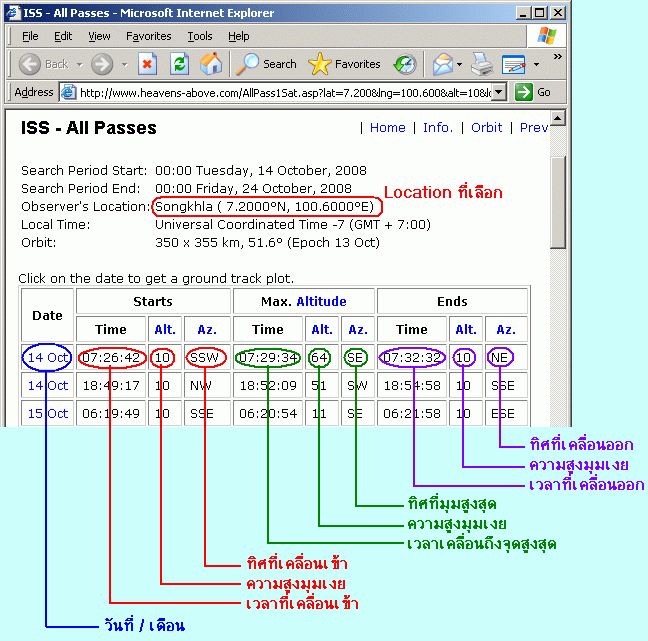Open the 14 Oct pass starting 18:49:17
The image size is (648, 641).
pyautogui.click(x=48, y=386)
